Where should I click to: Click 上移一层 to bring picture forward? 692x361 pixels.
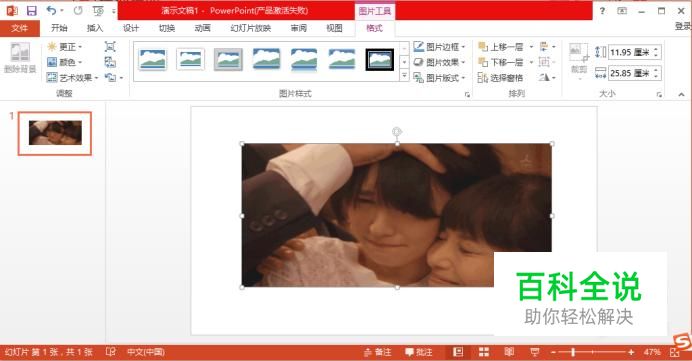click(x=501, y=46)
